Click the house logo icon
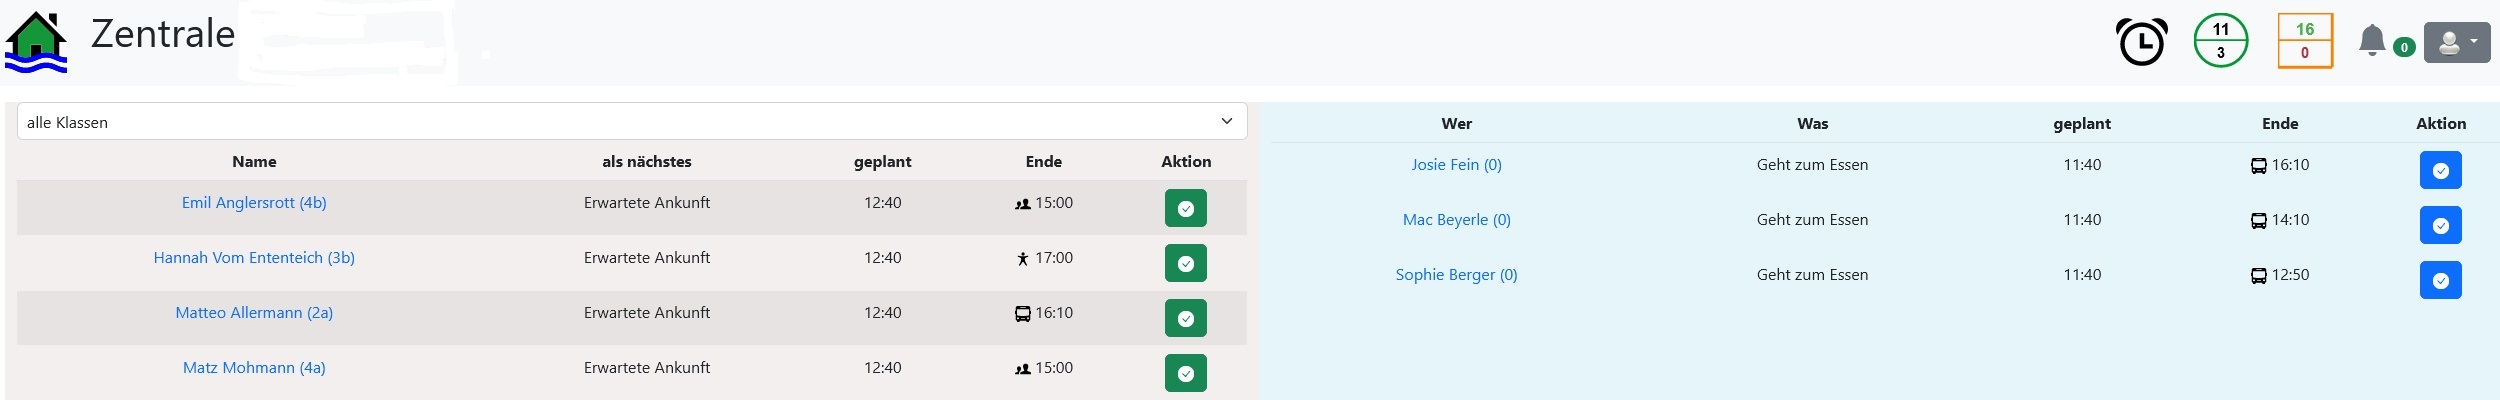Screen dimensions: 2500x400 (36, 42)
